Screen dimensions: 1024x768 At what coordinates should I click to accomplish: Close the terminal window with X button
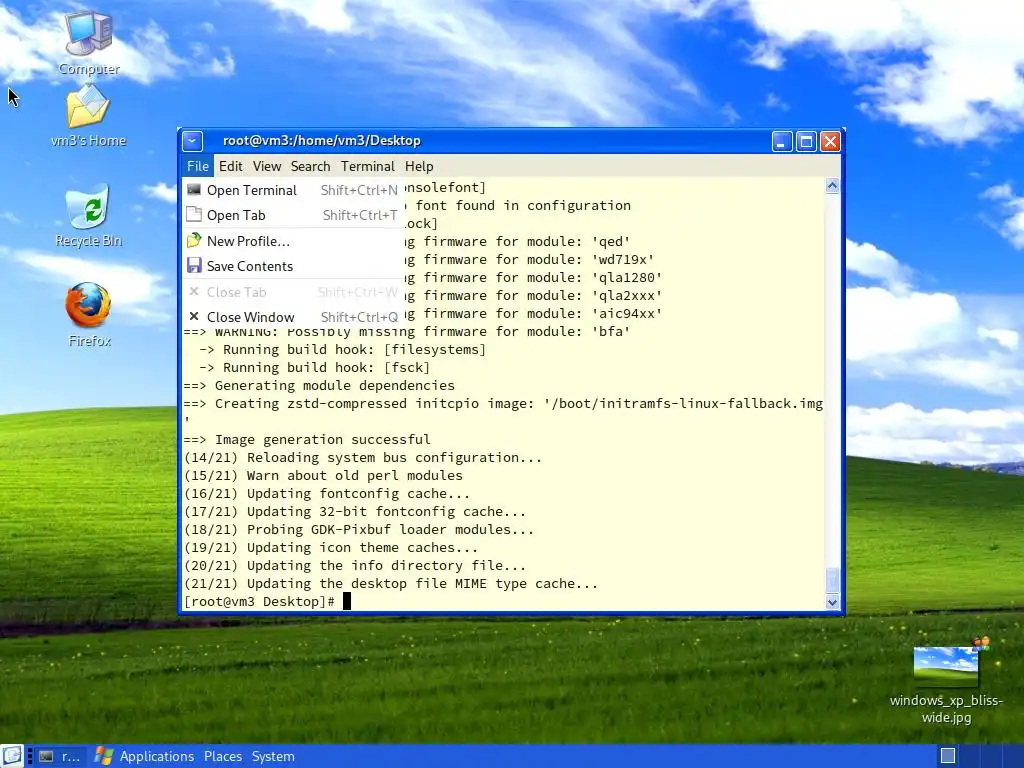[x=830, y=141]
